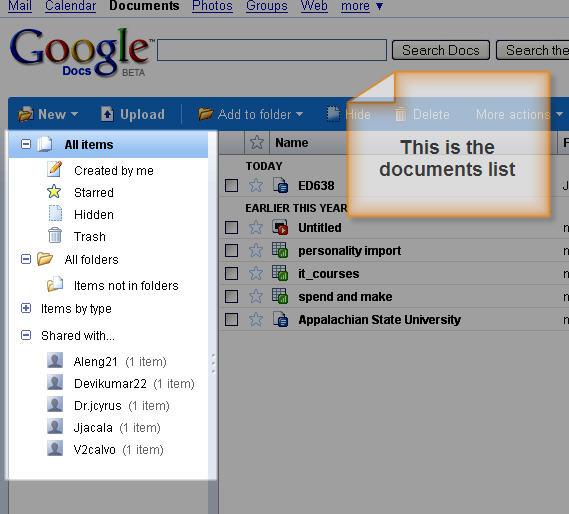This screenshot has width=569, height=514.
Task: Click the sidebar resize handle dots
Action: [213, 363]
